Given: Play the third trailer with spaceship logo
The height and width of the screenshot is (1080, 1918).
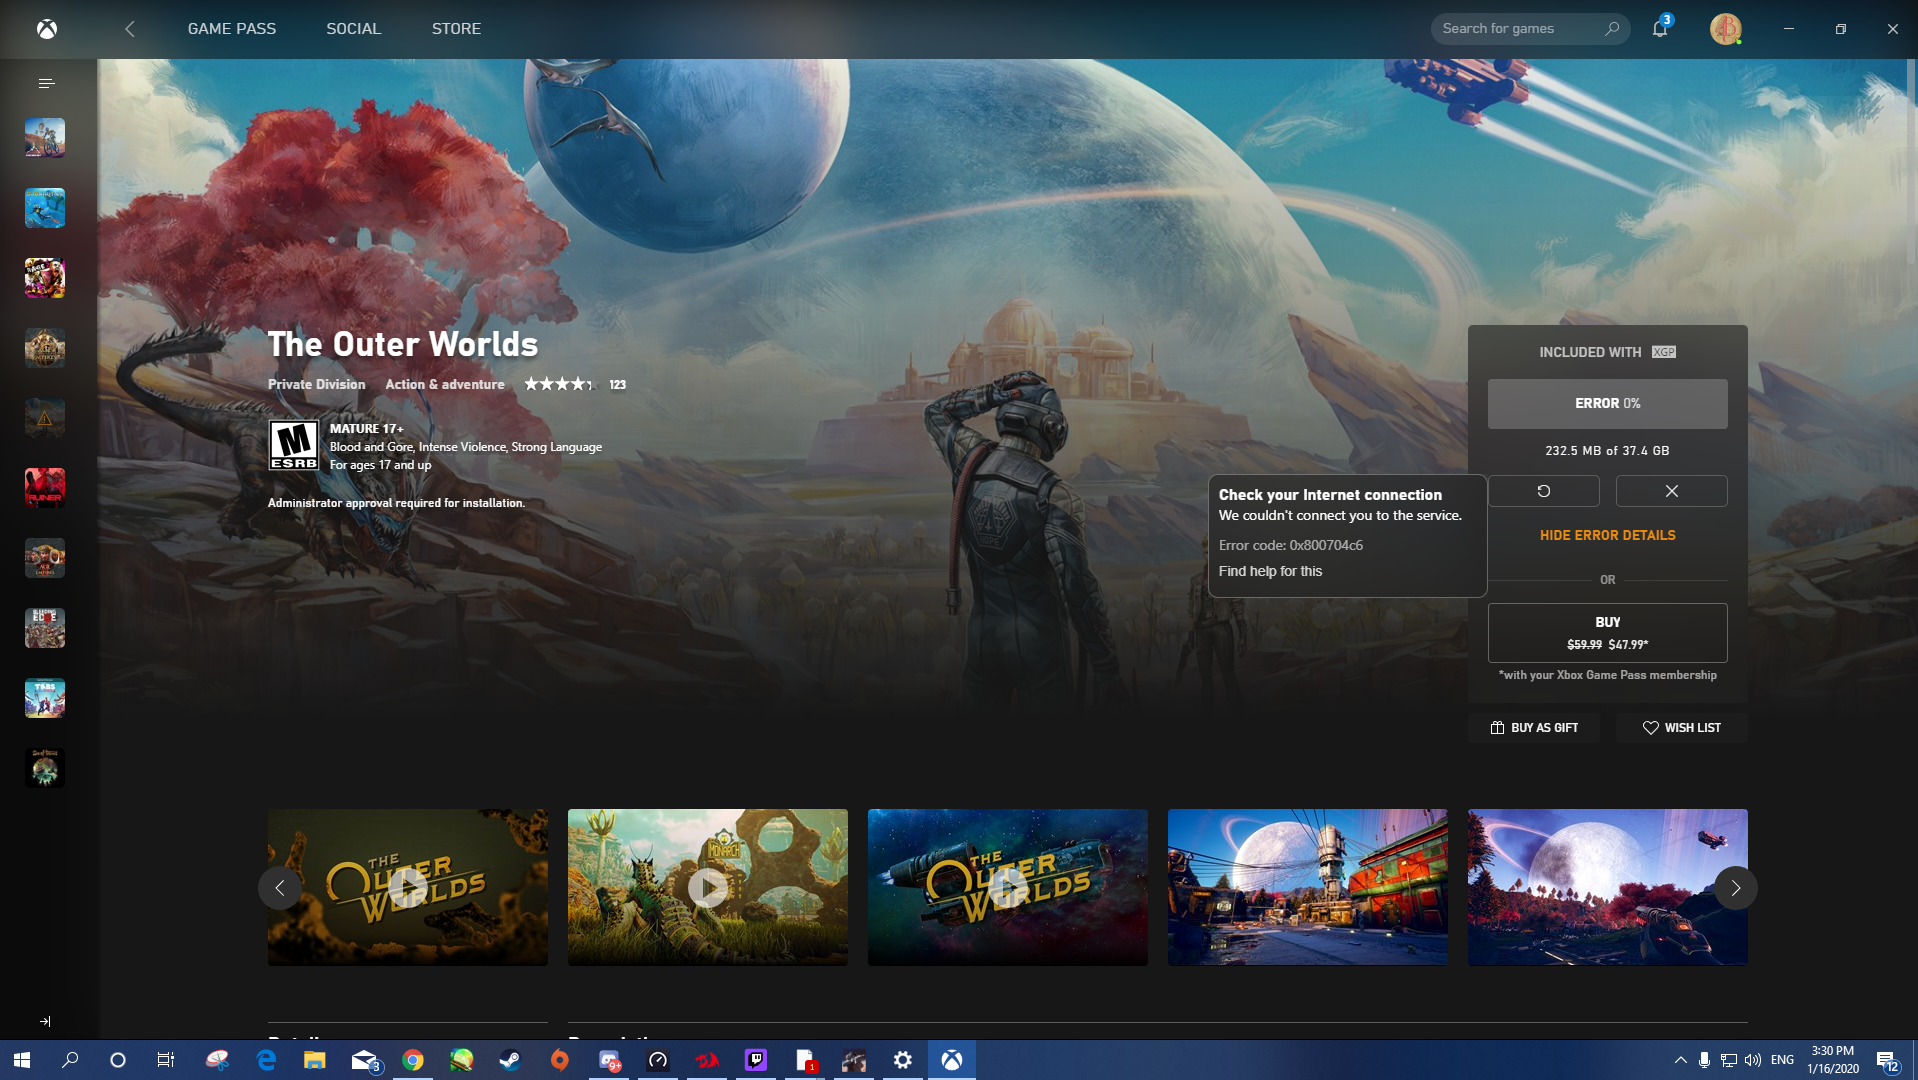Looking at the screenshot, I should 1008,887.
